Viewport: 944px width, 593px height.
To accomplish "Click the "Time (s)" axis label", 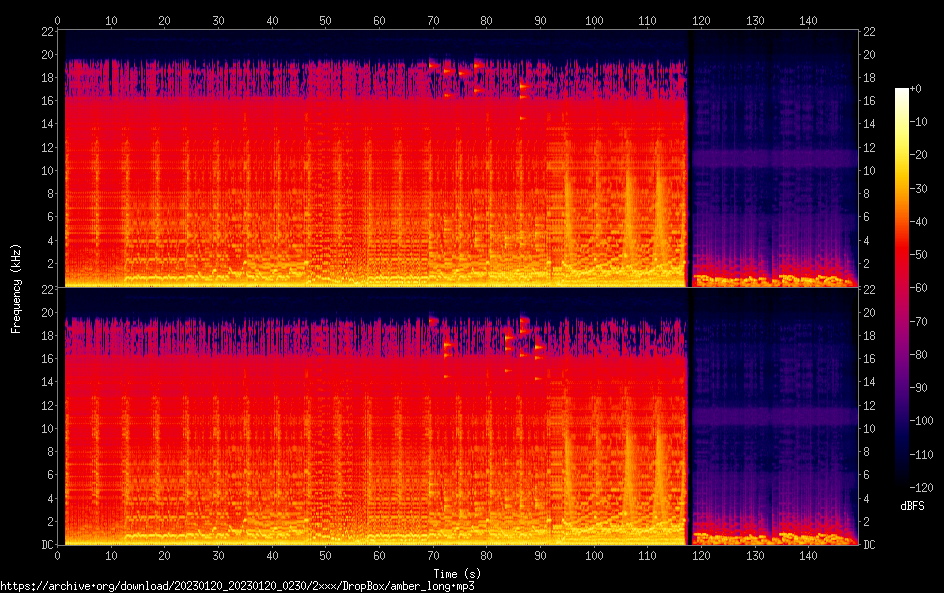I will click(456, 573).
